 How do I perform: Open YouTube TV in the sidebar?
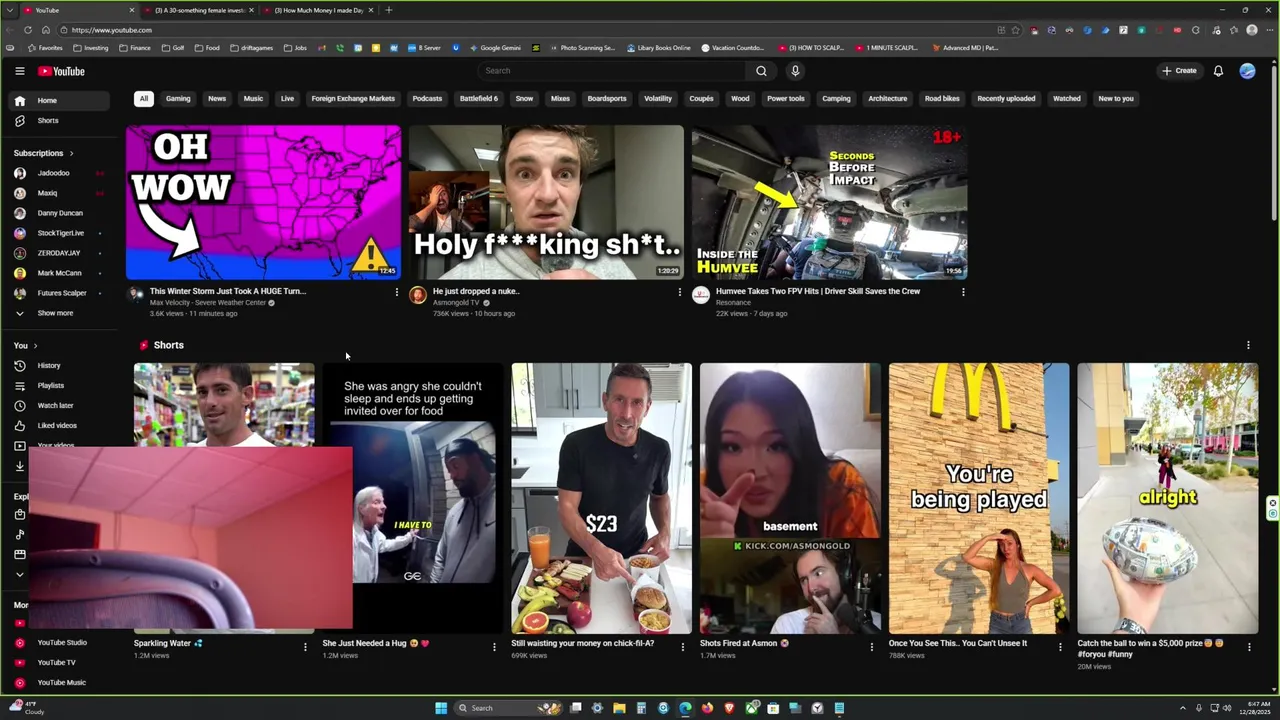[x=60, y=662]
